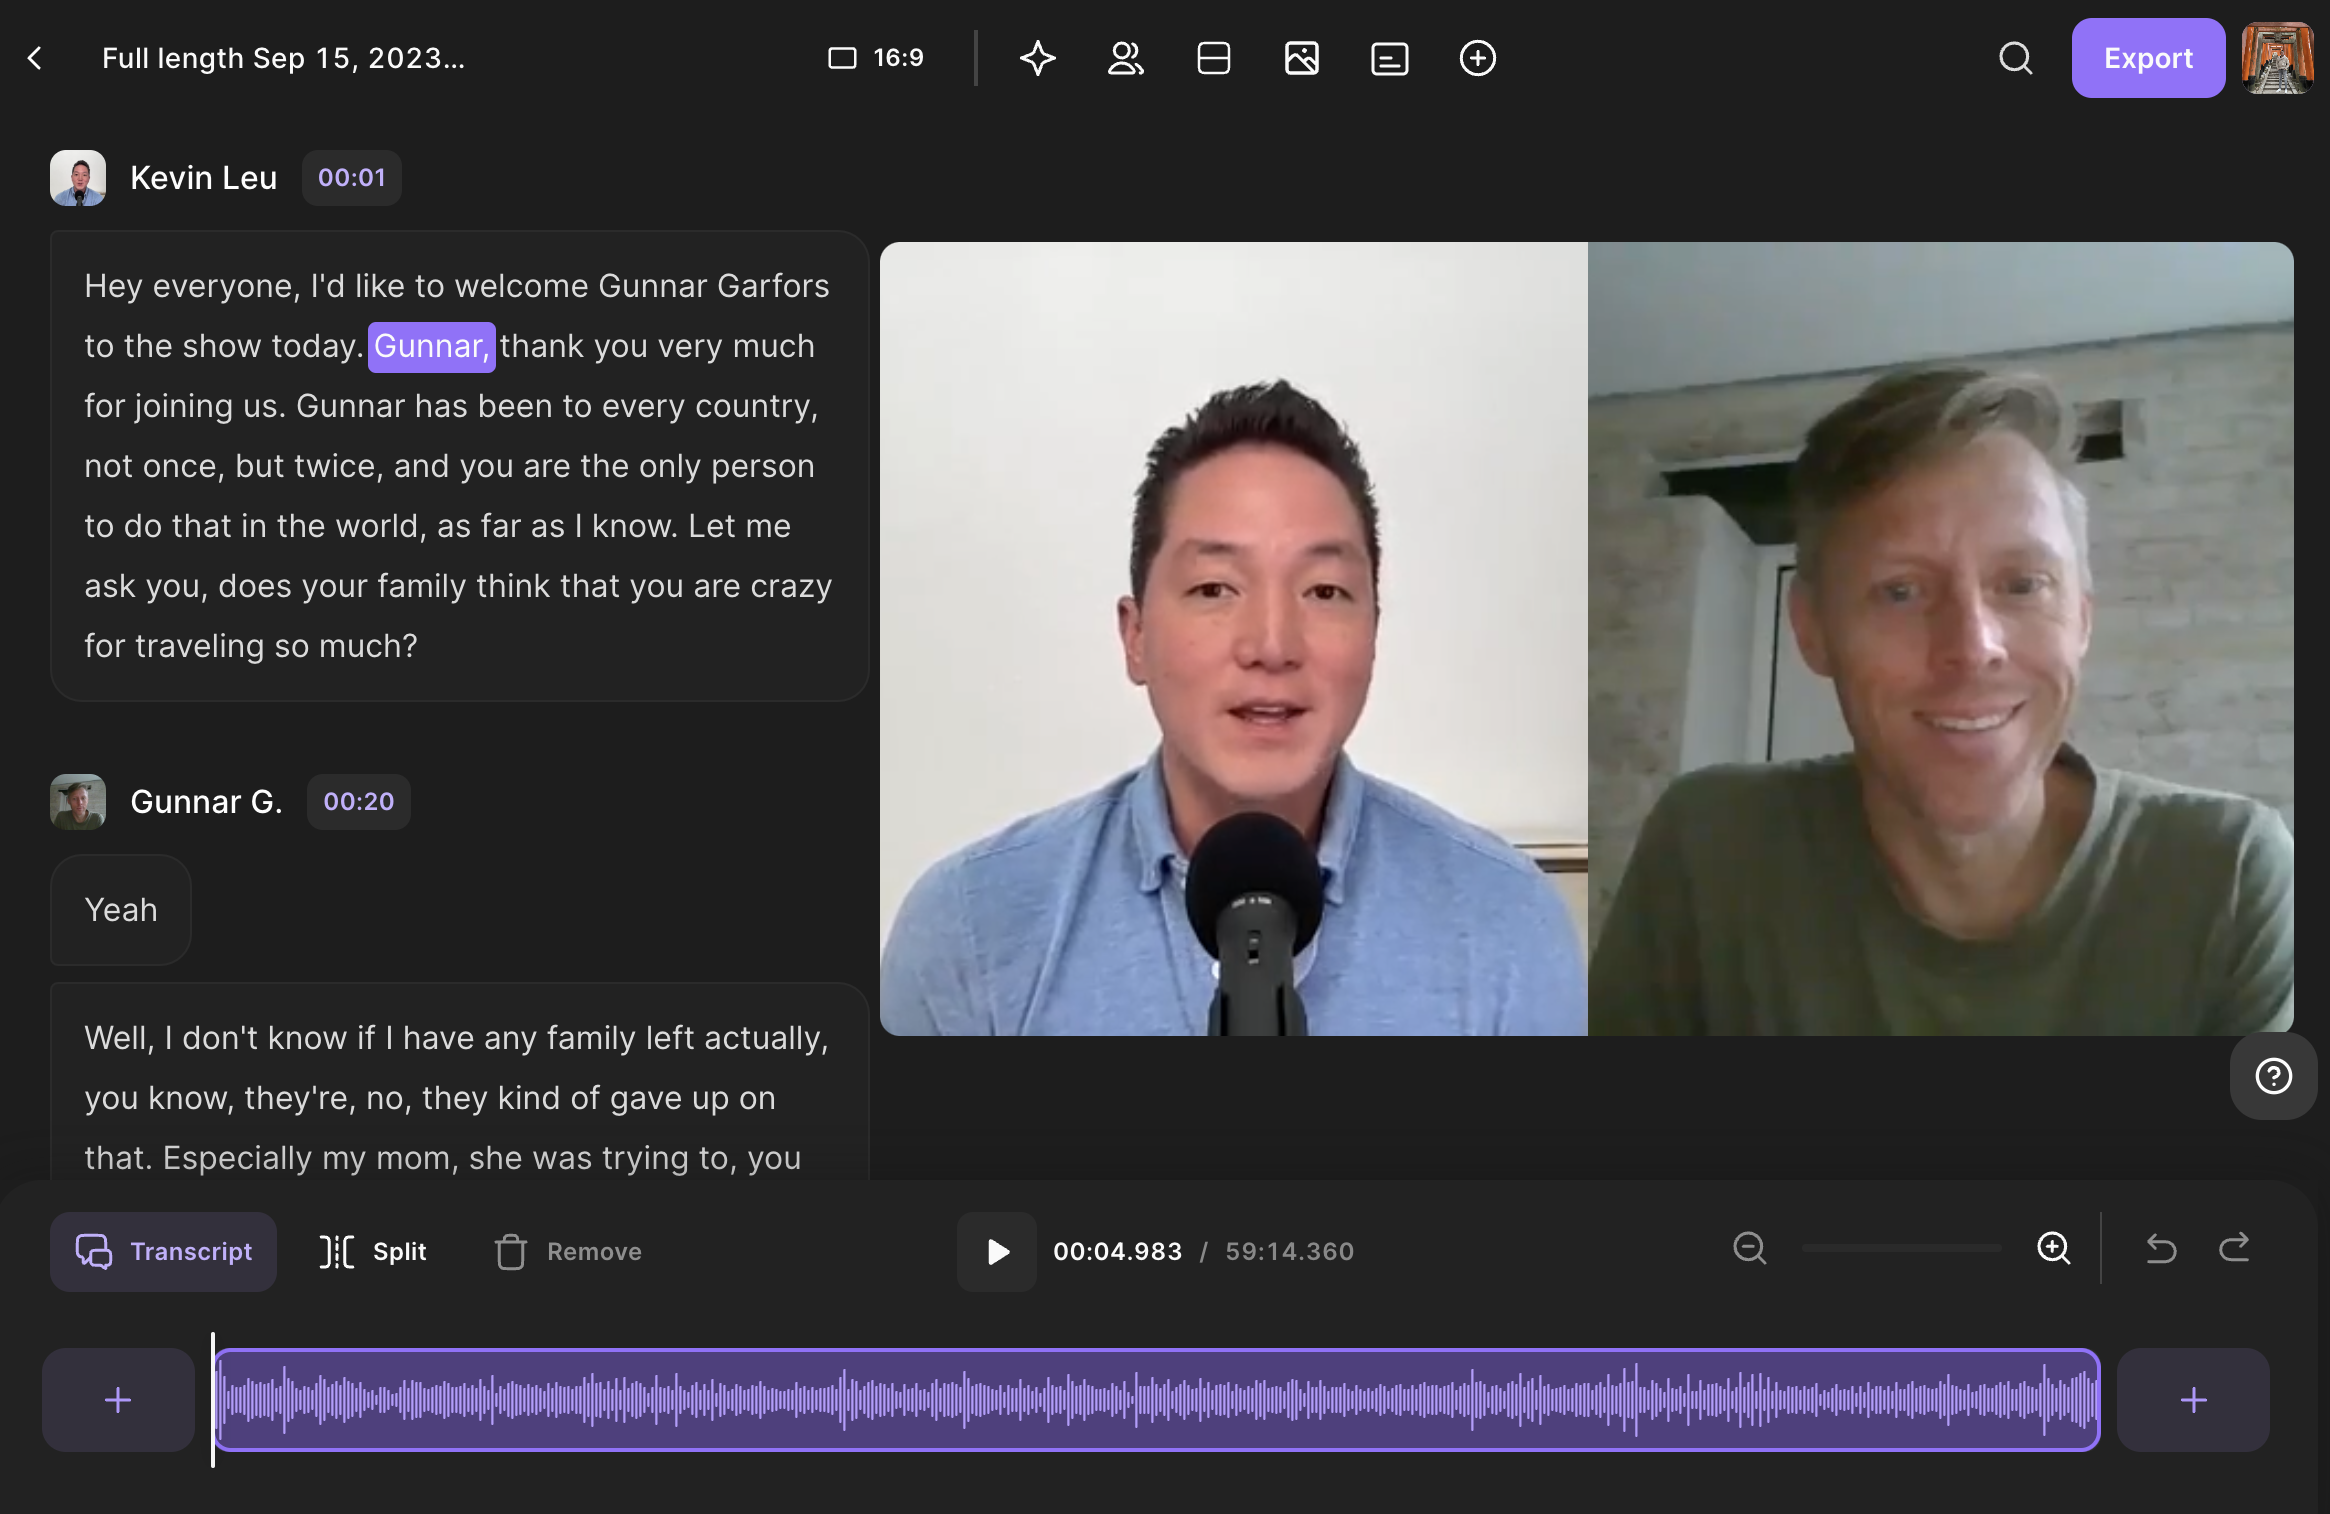Play the video
The image size is (2330, 1514).
[x=997, y=1251]
